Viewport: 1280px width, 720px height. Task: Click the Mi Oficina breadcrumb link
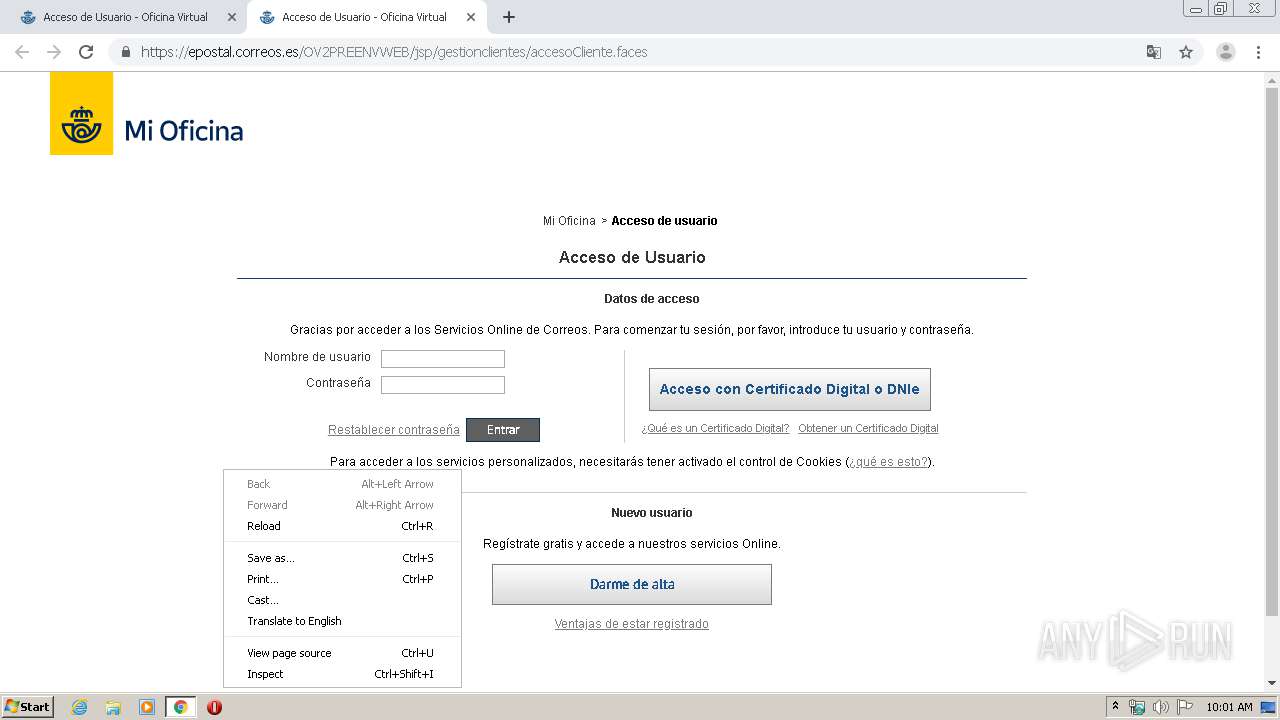[x=569, y=221]
